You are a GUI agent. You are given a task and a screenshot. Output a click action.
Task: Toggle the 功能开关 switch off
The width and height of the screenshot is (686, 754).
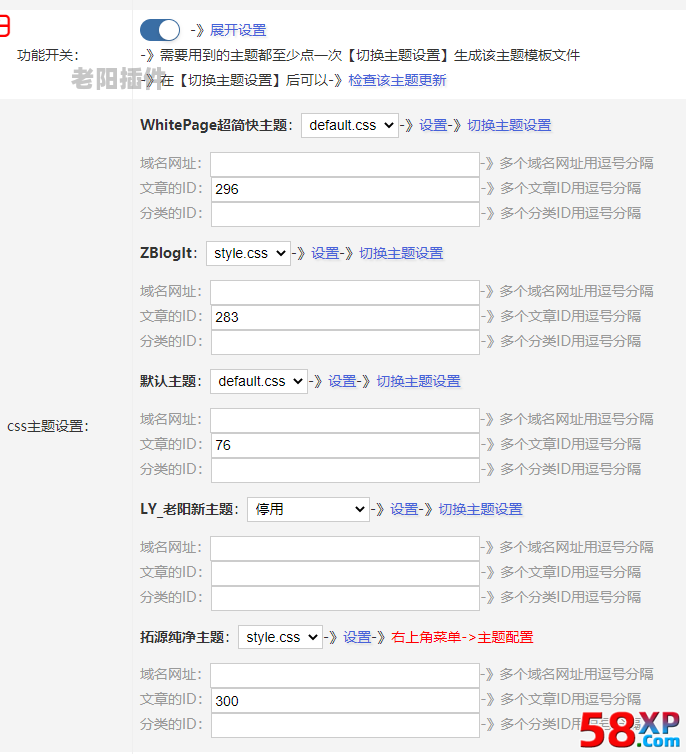point(160,30)
